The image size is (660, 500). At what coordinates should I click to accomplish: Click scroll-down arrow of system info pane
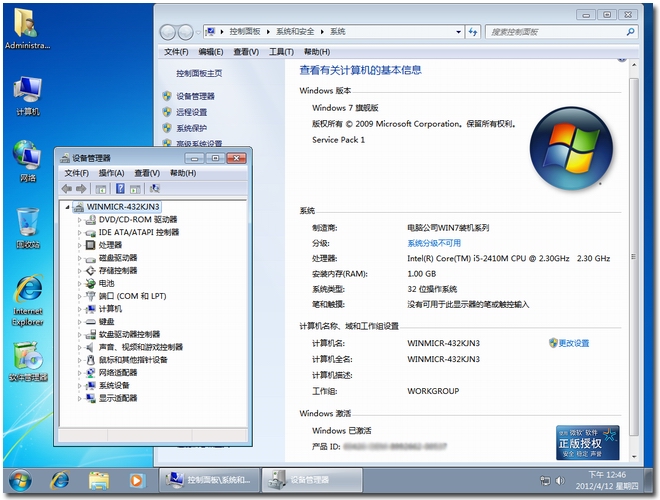click(634, 457)
